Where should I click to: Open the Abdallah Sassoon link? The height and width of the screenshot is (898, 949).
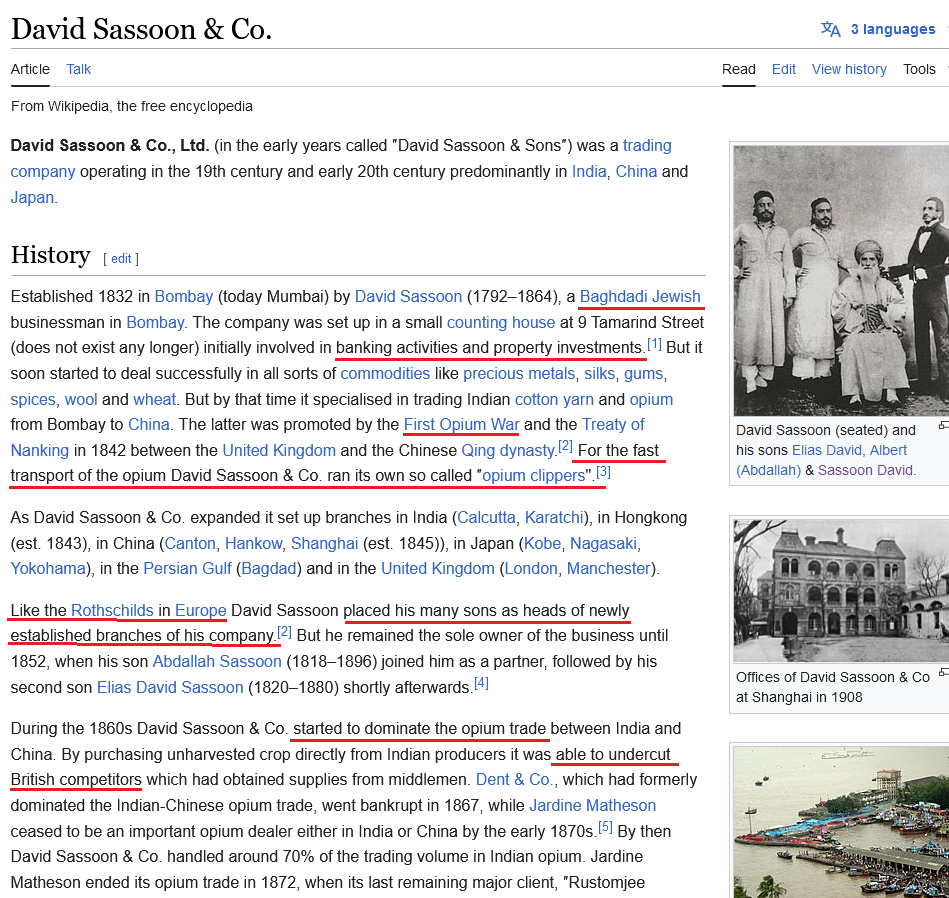217,661
